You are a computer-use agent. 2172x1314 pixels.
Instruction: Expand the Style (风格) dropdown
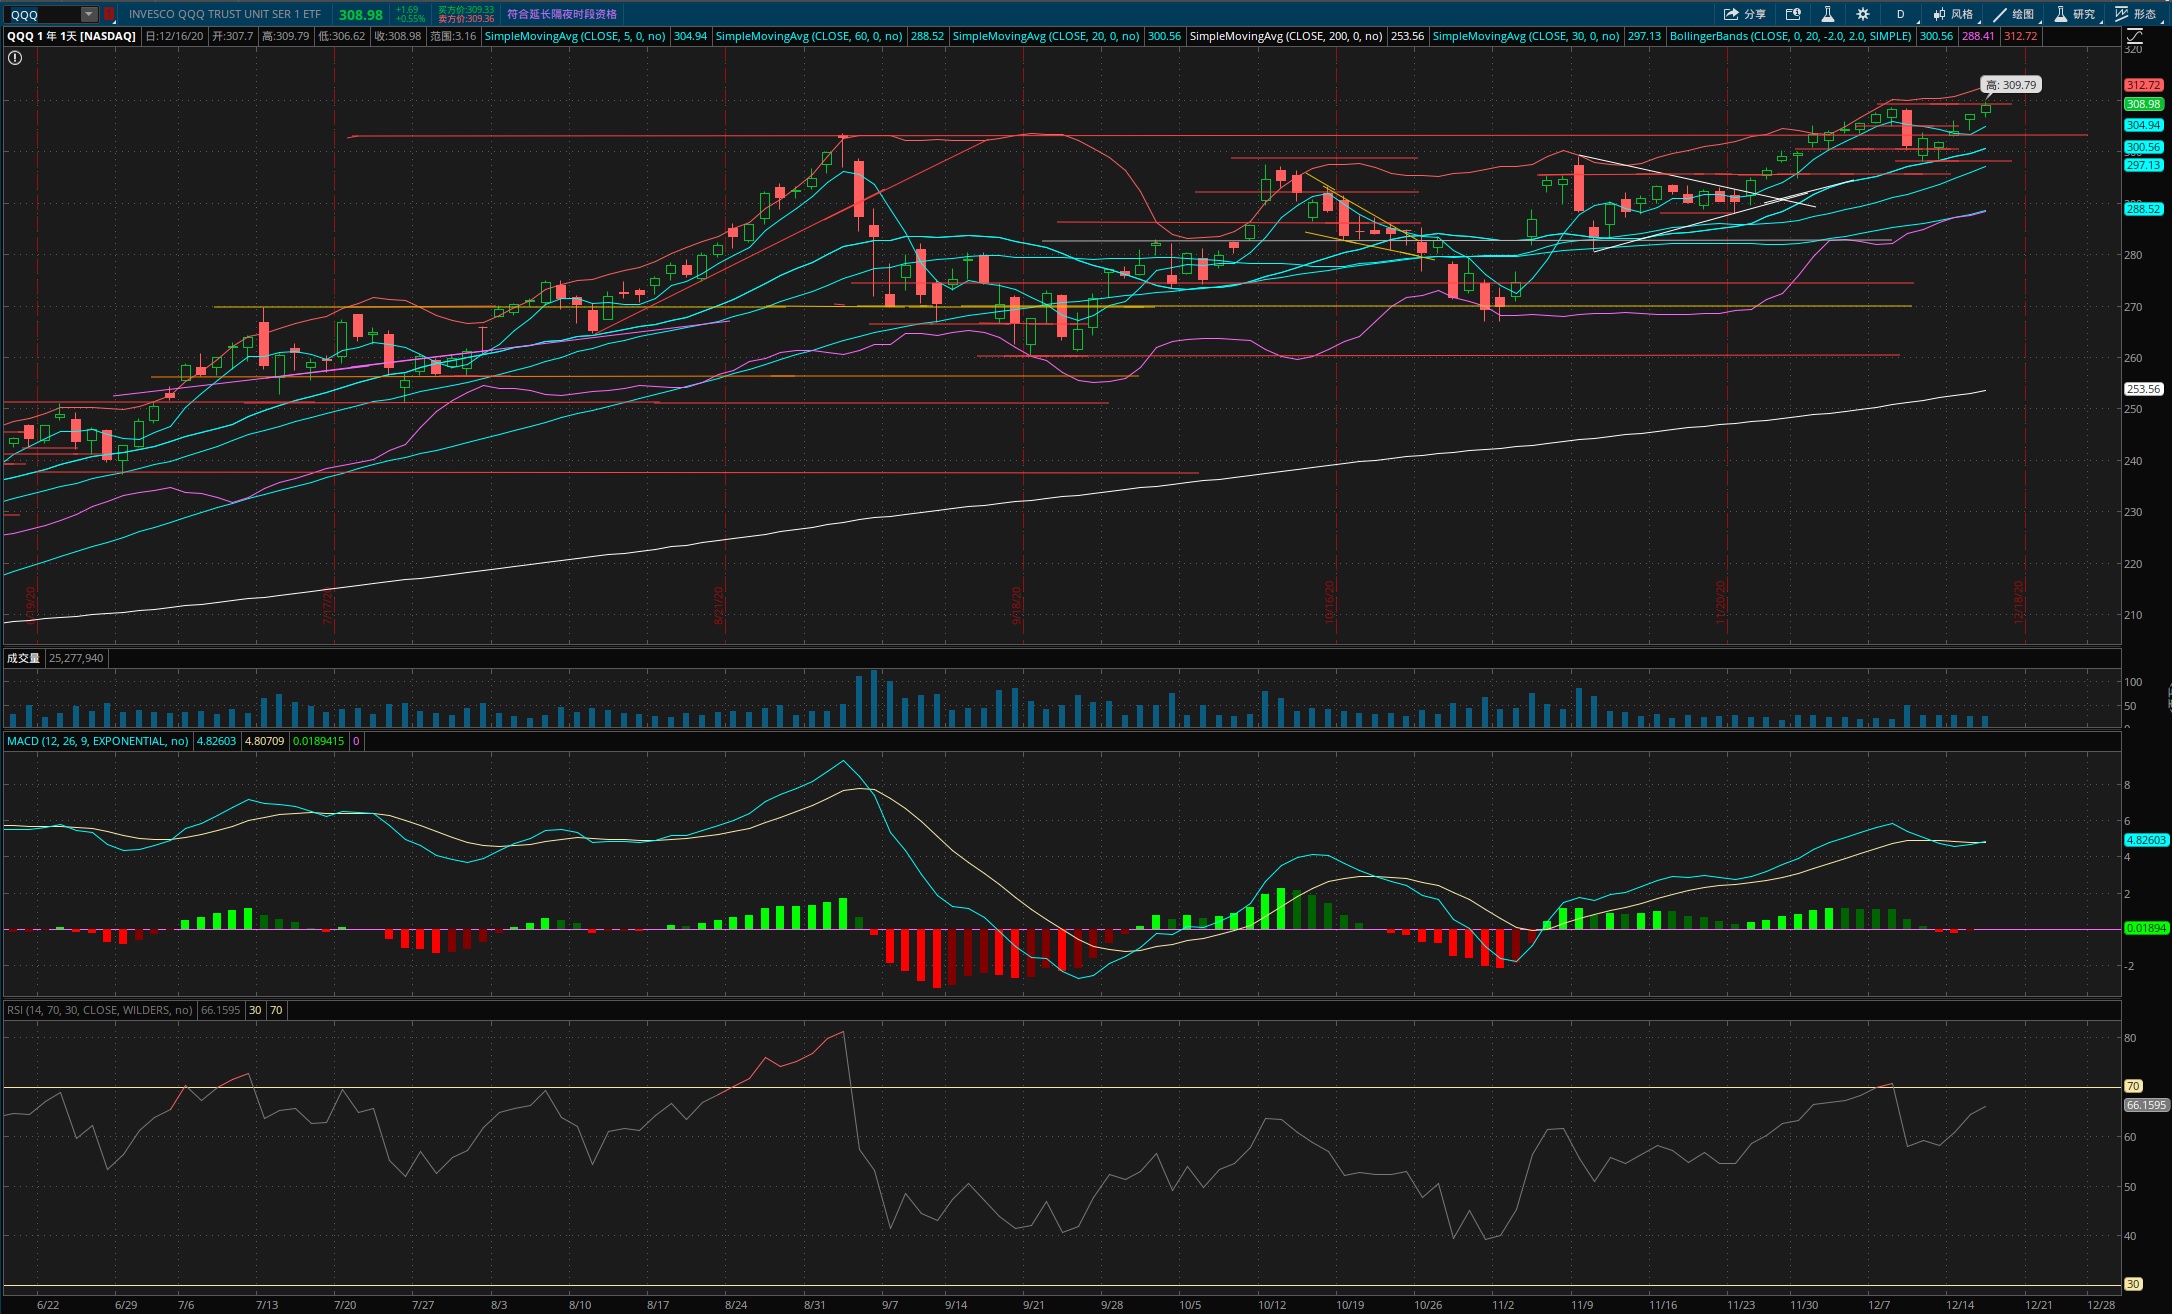click(x=1953, y=14)
